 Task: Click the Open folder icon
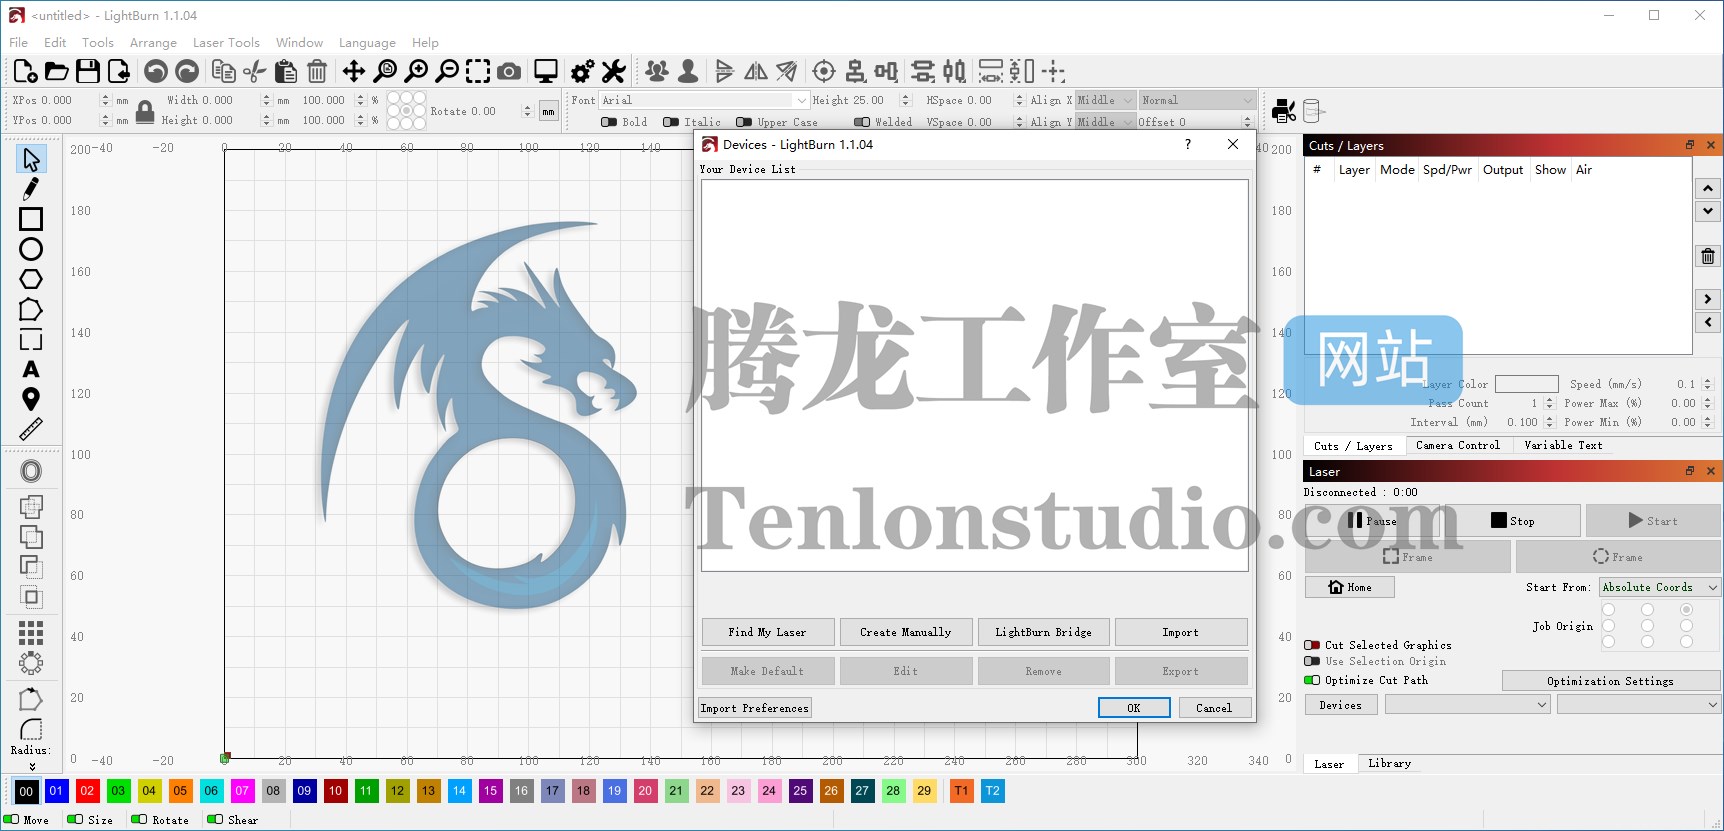pyautogui.click(x=57, y=71)
